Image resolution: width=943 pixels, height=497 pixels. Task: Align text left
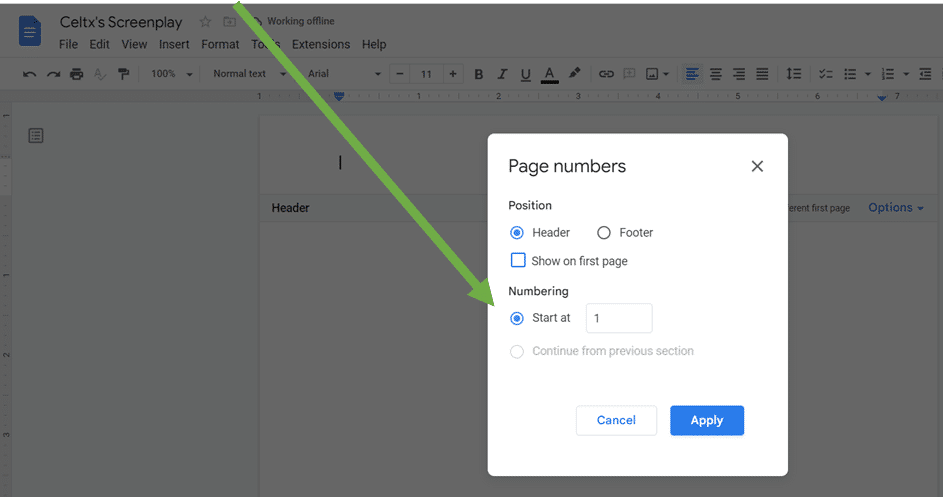coord(692,74)
